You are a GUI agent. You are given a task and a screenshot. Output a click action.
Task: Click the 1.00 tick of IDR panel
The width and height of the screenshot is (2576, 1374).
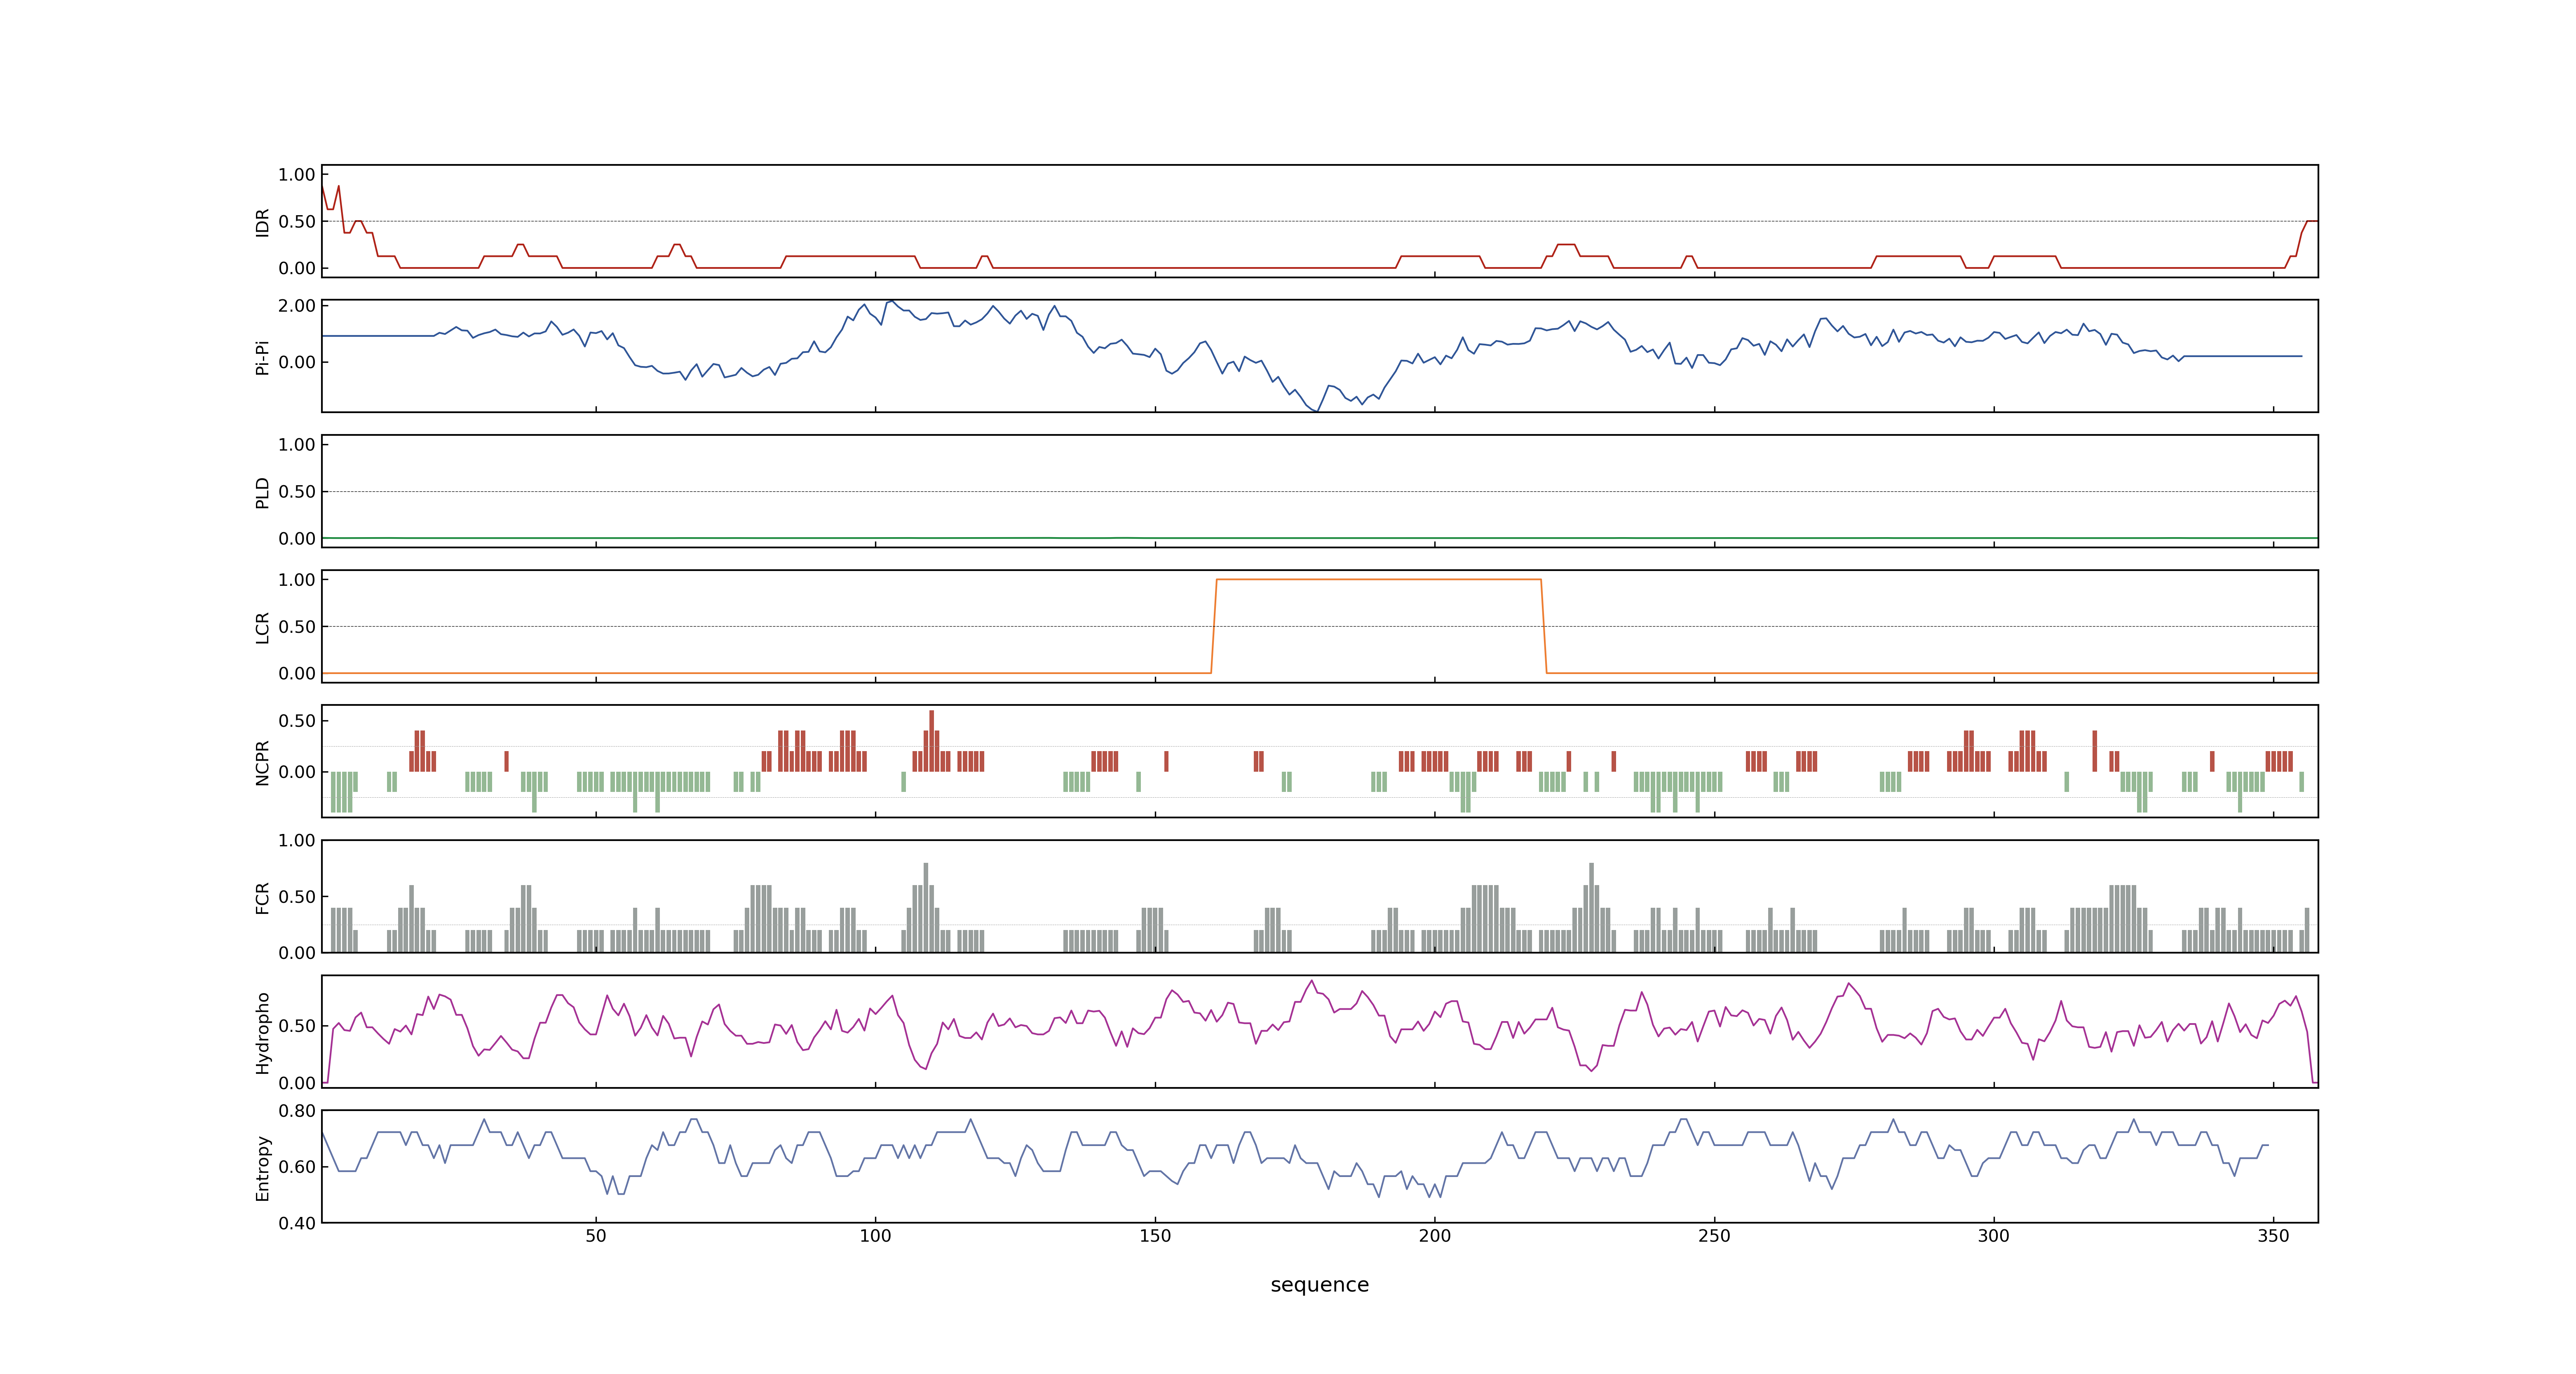tap(297, 175)
